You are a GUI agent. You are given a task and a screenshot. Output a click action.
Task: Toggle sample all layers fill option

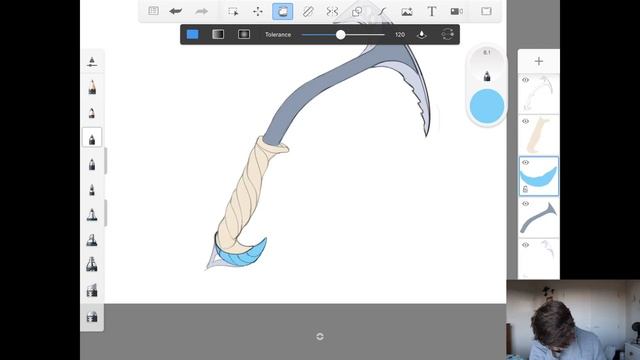422,35
